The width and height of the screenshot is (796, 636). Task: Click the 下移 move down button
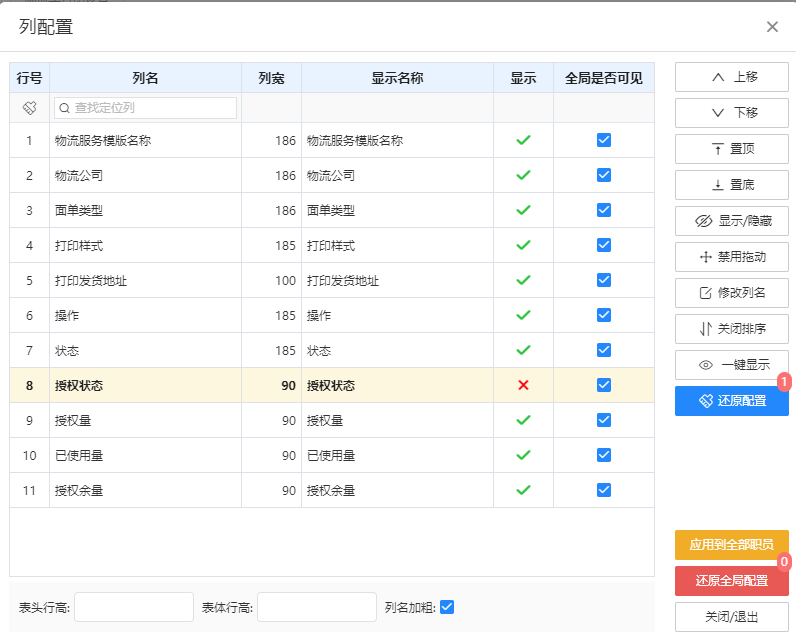732,113
